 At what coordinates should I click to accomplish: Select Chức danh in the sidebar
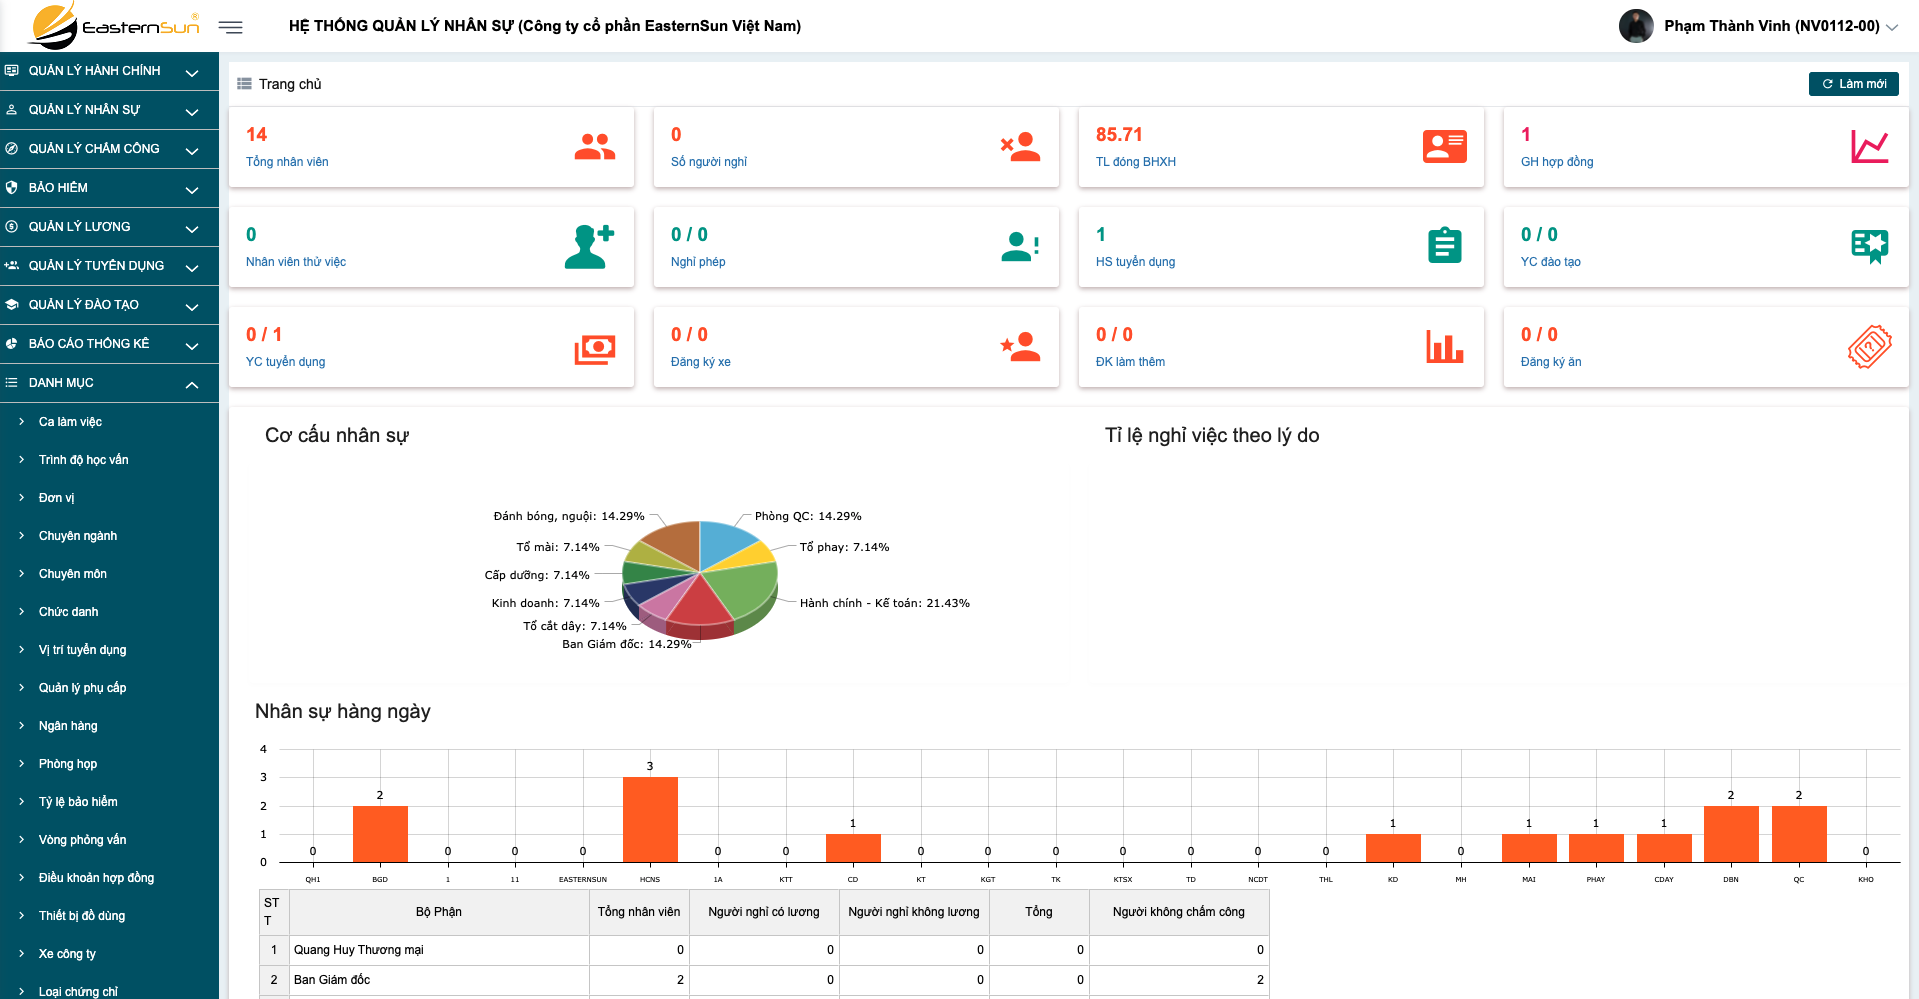tap(68, 612)
